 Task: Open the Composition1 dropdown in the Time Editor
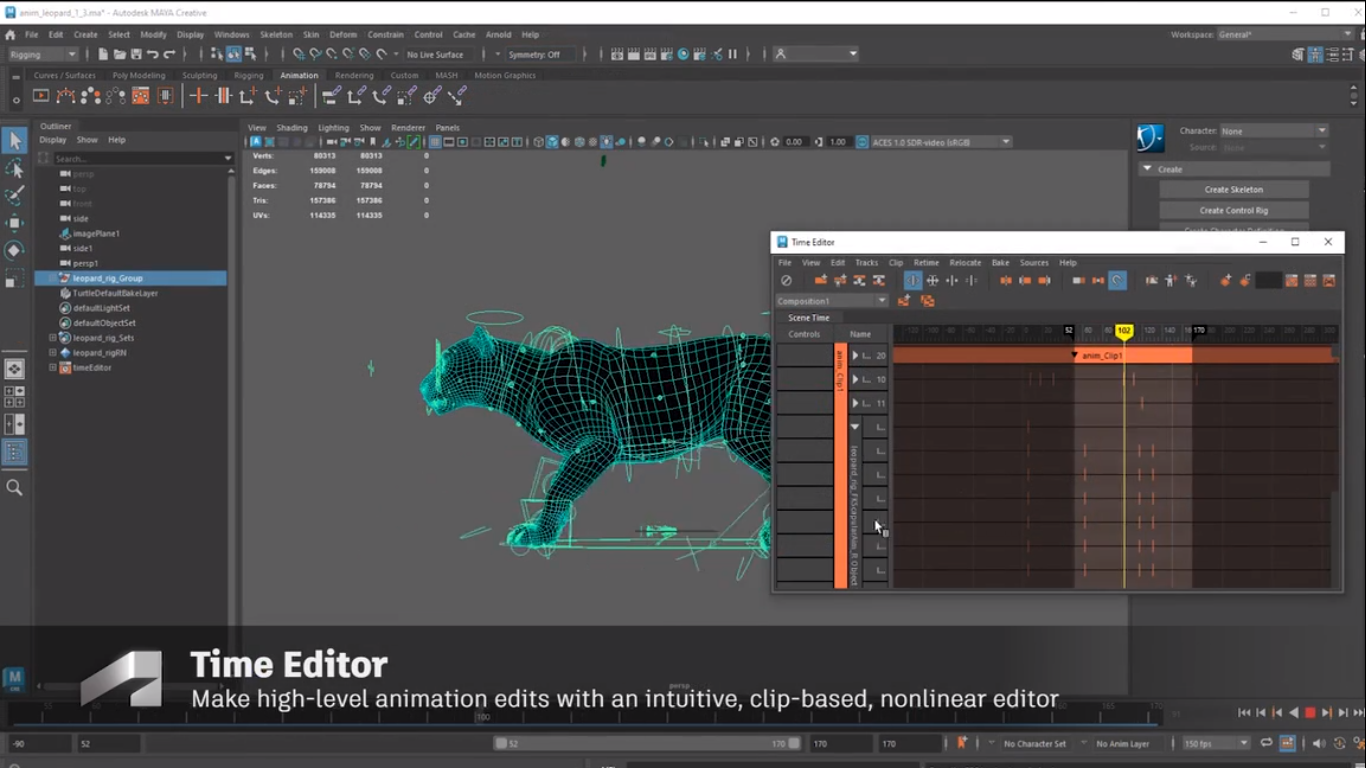[832, 301]
